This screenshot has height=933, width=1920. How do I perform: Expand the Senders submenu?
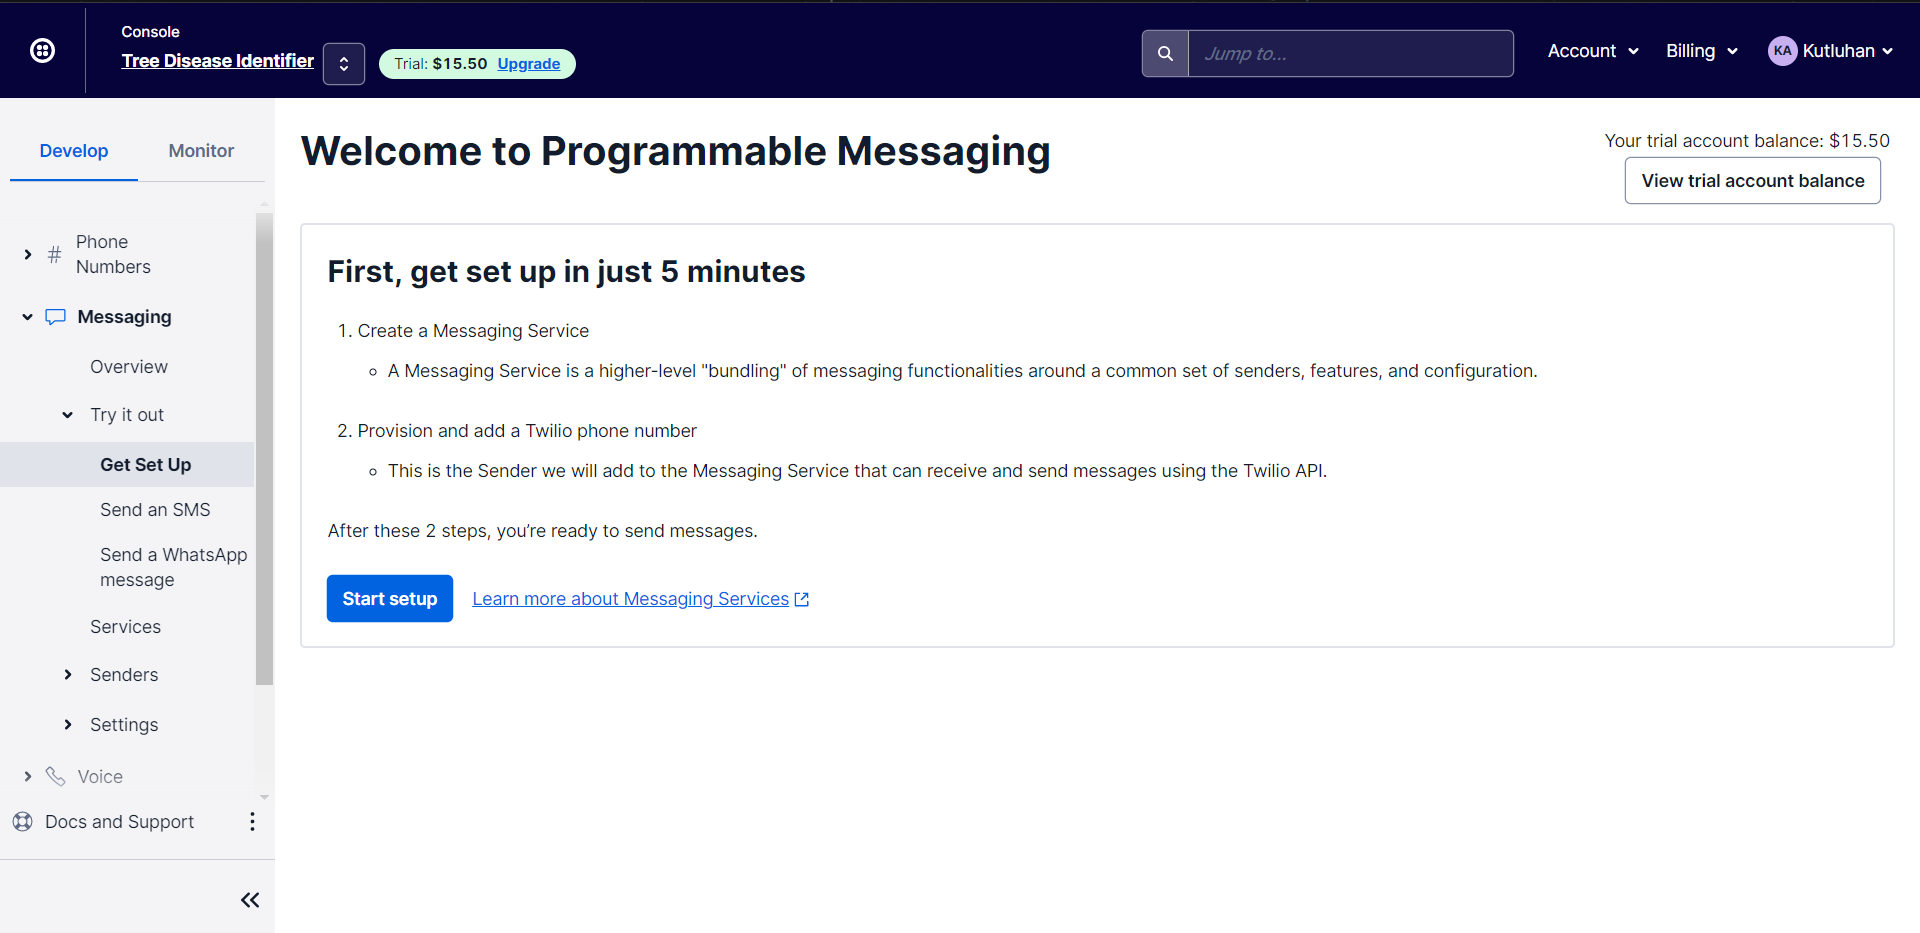click(x=68, y=675)
